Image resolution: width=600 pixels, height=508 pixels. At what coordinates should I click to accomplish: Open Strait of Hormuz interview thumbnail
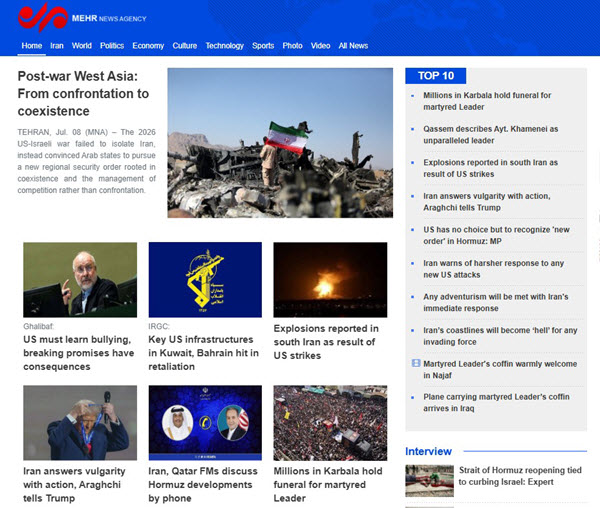[429, 481]
